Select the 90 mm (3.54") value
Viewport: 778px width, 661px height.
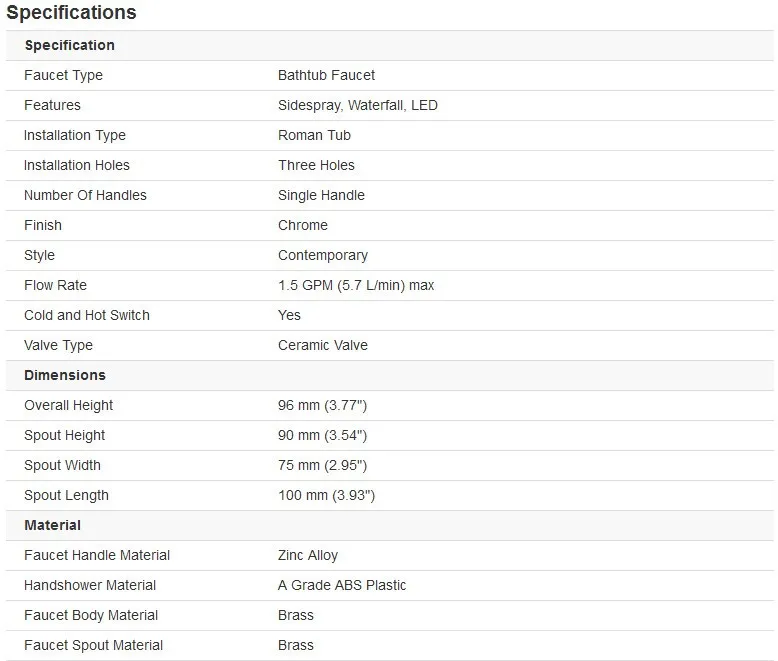323,435
